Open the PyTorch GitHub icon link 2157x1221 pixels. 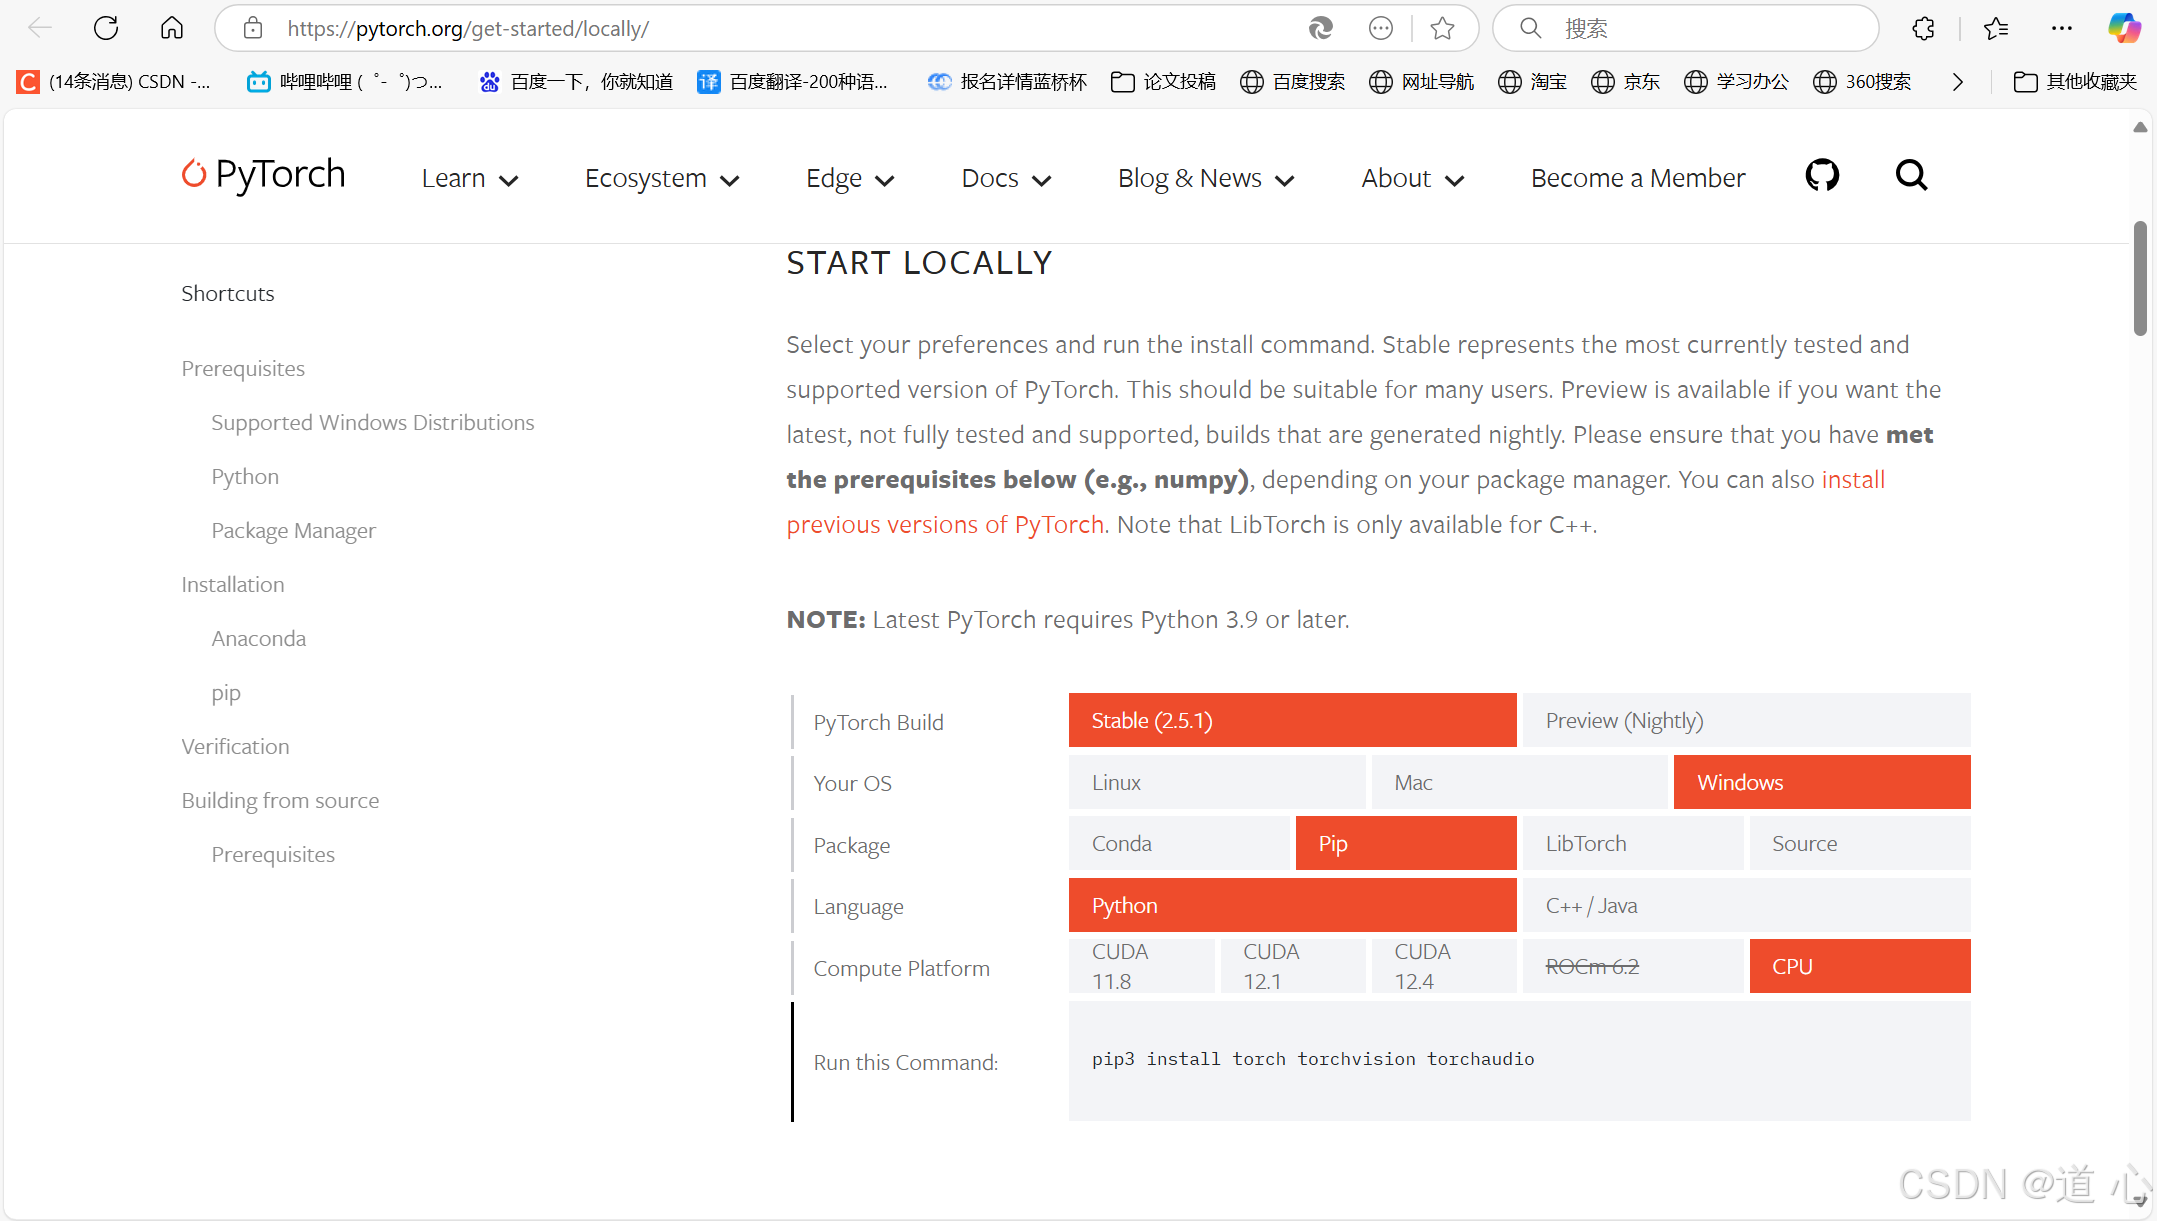tap(1821, 176)
